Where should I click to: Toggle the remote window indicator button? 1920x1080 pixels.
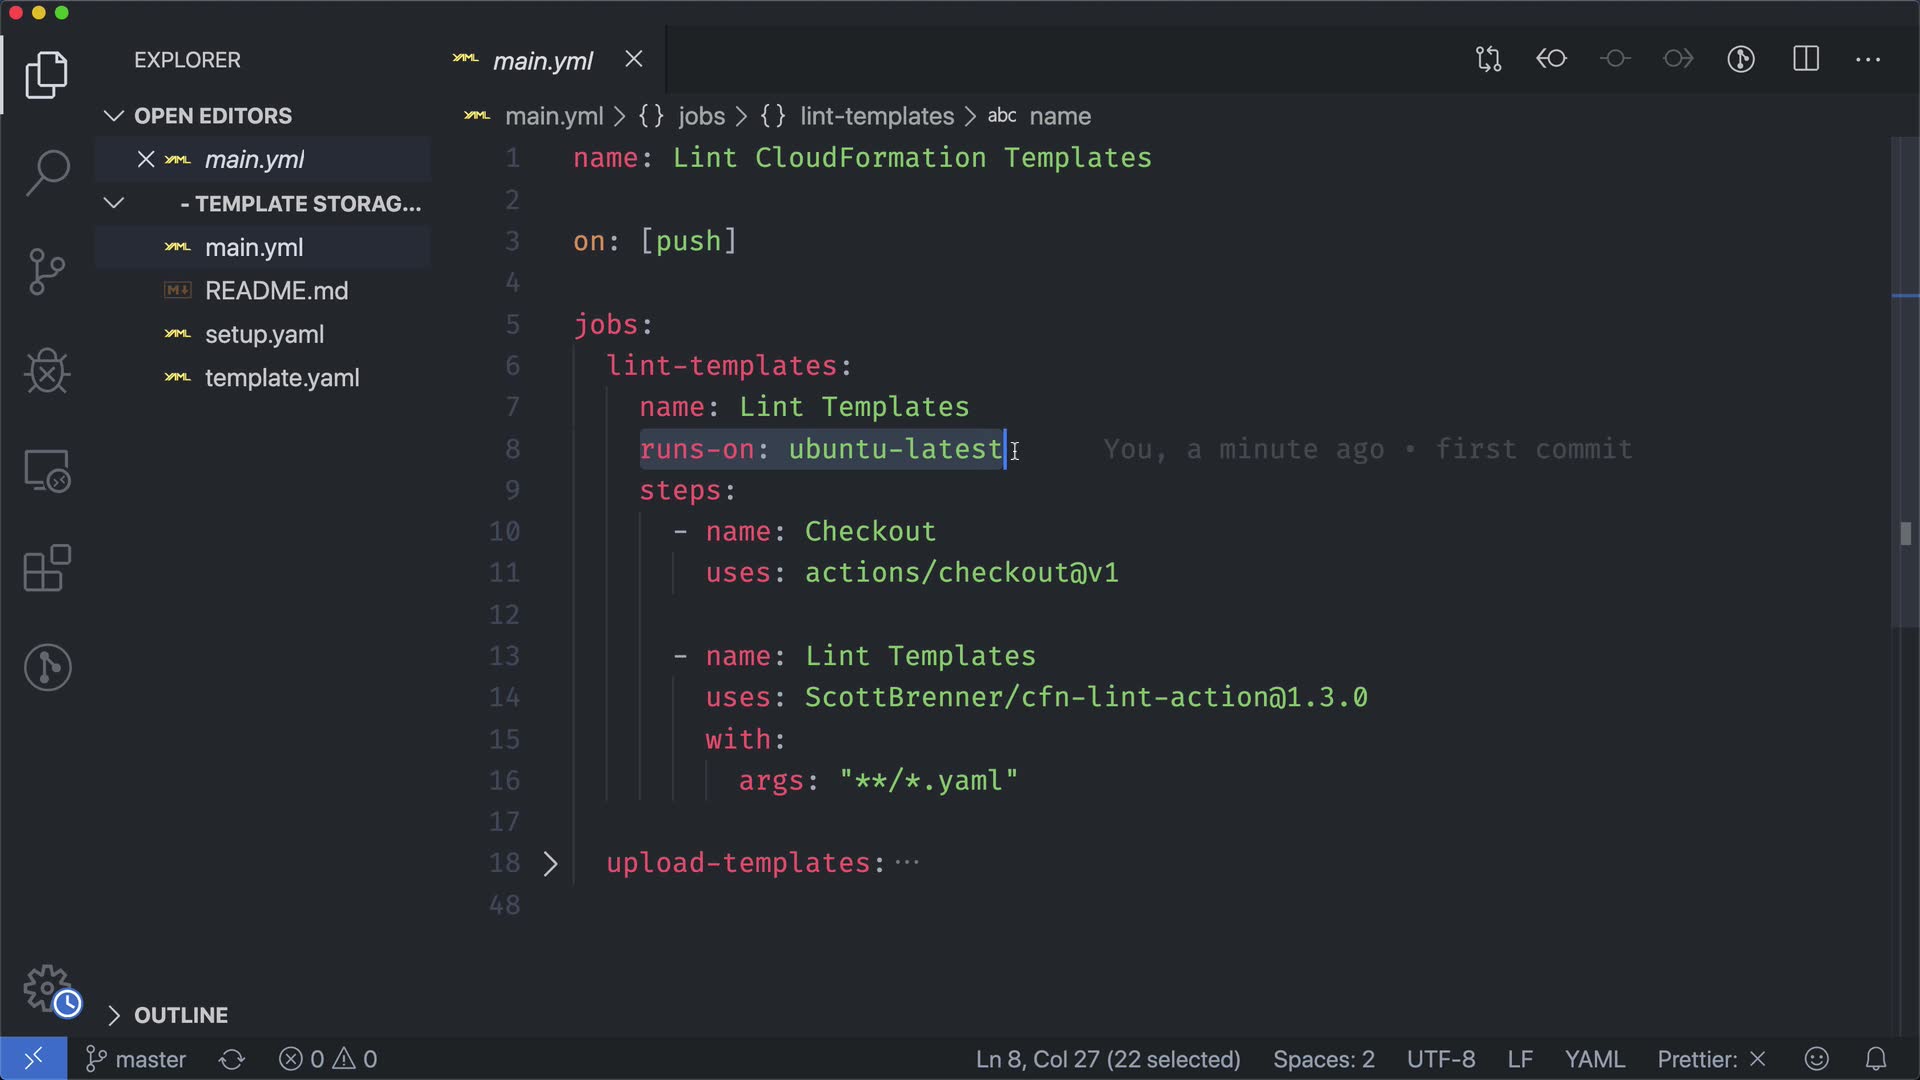click(x=33, y=1059)
